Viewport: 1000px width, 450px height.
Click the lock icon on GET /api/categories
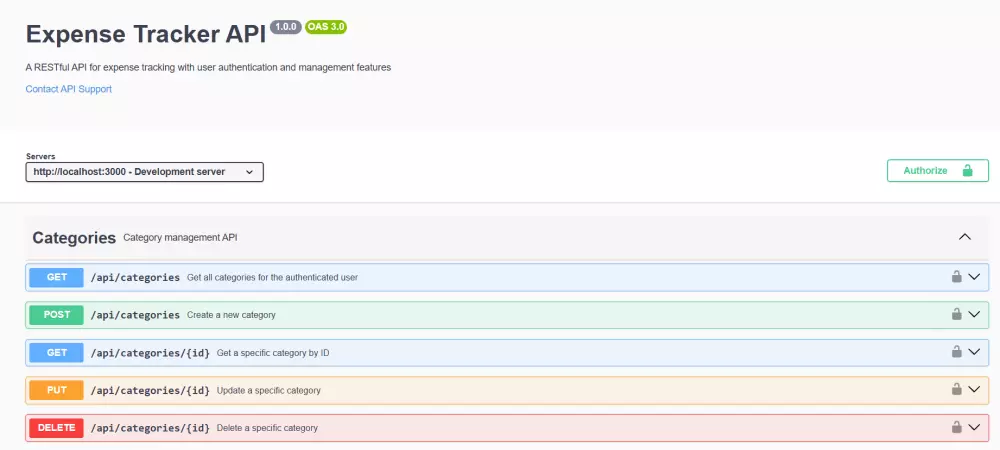coord(956,277)
